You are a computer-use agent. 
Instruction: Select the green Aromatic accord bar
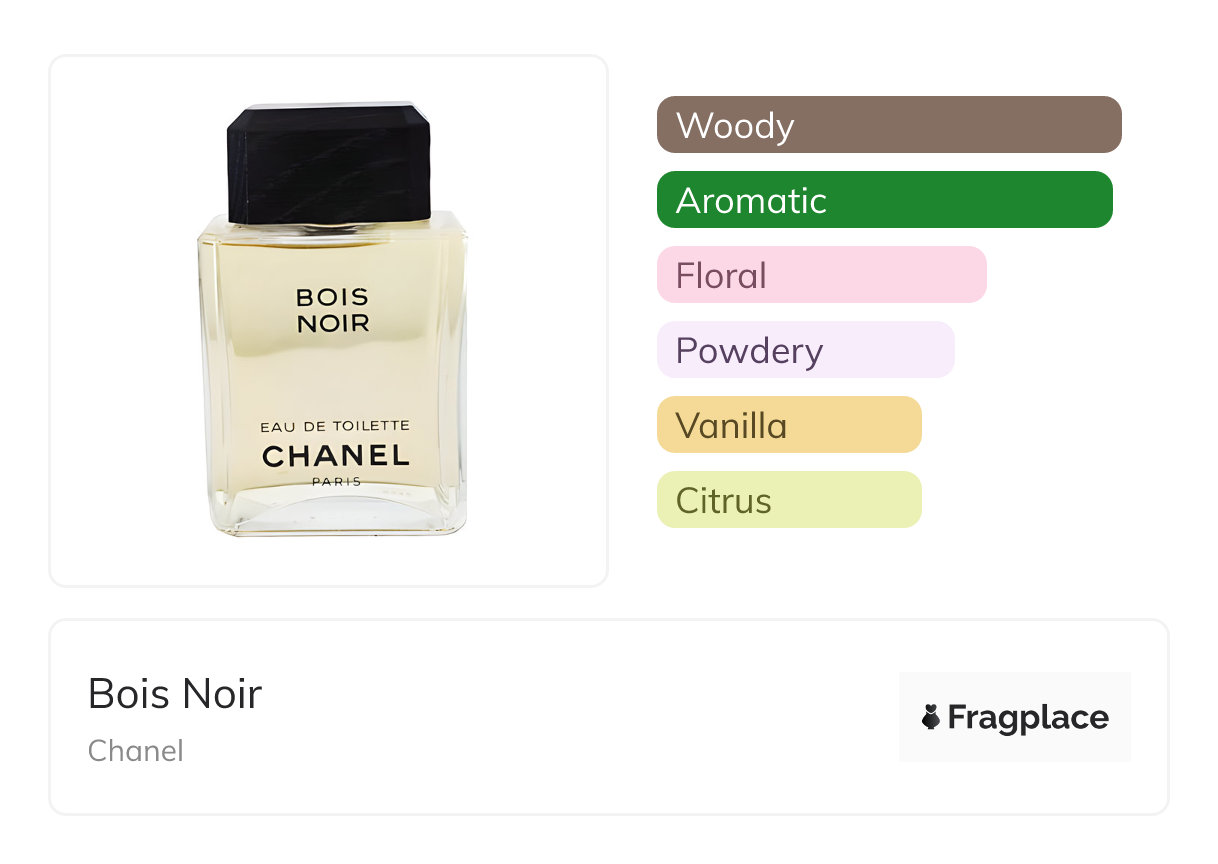pyautogui.click(x=884, y=200)
